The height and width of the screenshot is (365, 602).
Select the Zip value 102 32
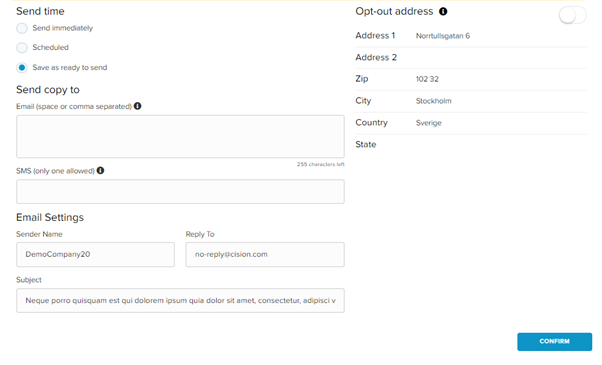coord(427,79)
